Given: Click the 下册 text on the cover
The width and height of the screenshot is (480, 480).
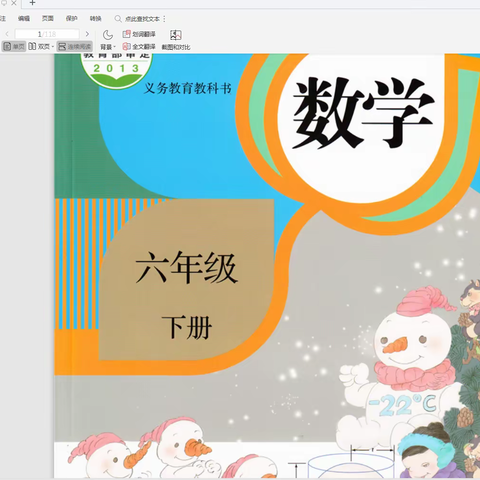Looking at the screenshot, I should [x=187, y=327].
